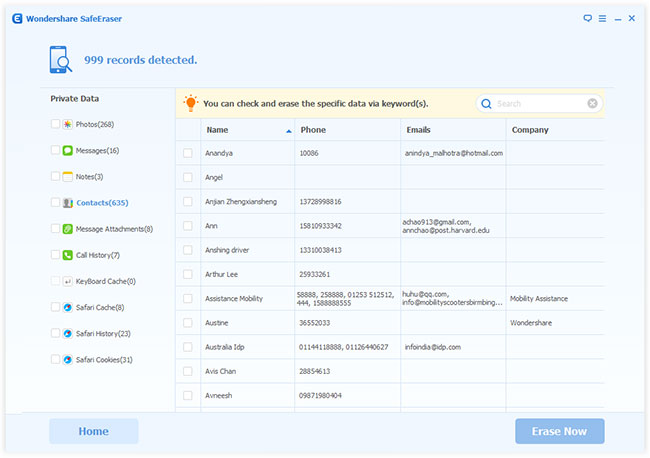Screen dimensions: 650x458
Task: Tick the checkbox for contact Anandya
Action: point(188,153)
